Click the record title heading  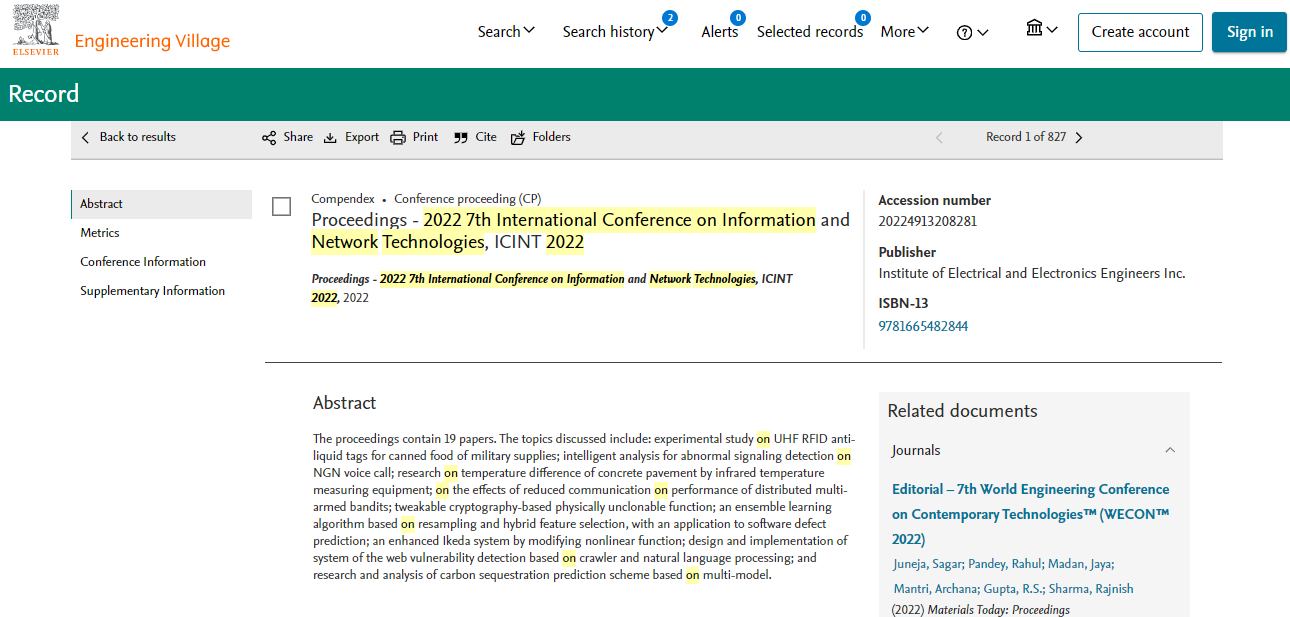[580, 231]
